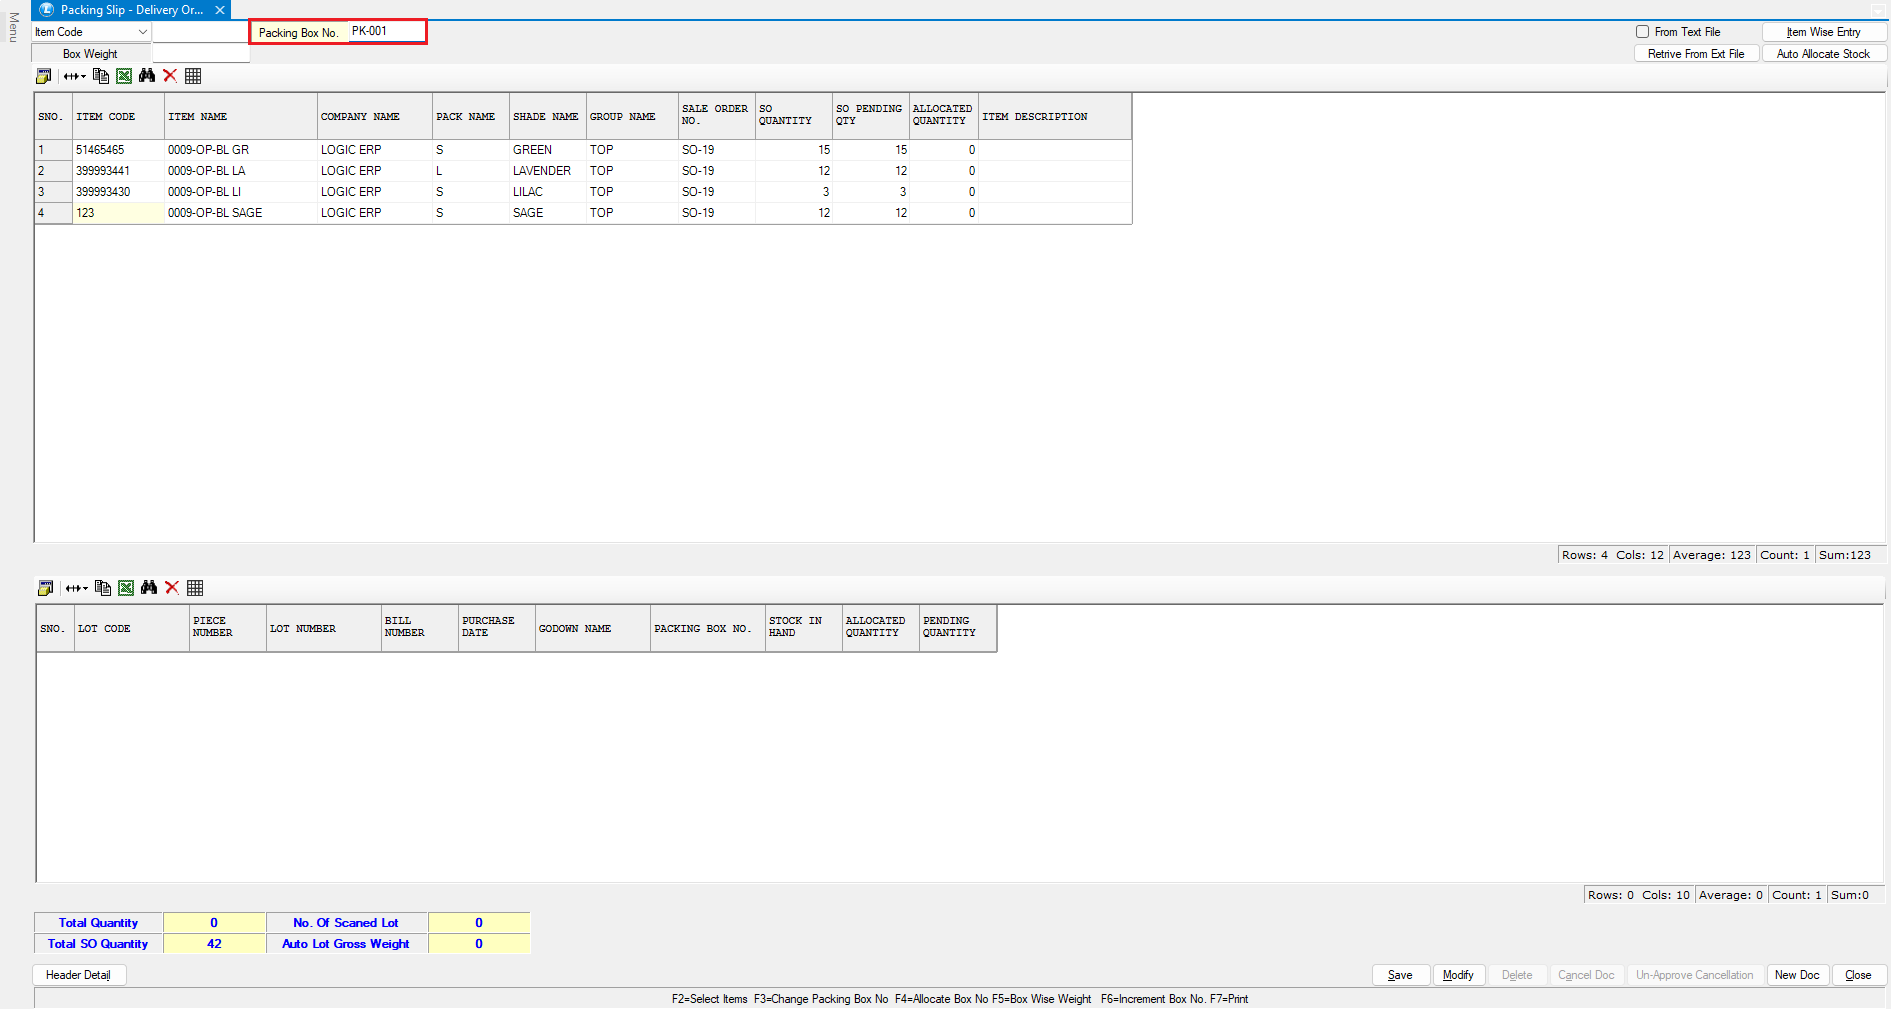Click the Packing Box No. input field
Screen dimensions: 1891x1009
coord(386,32)
